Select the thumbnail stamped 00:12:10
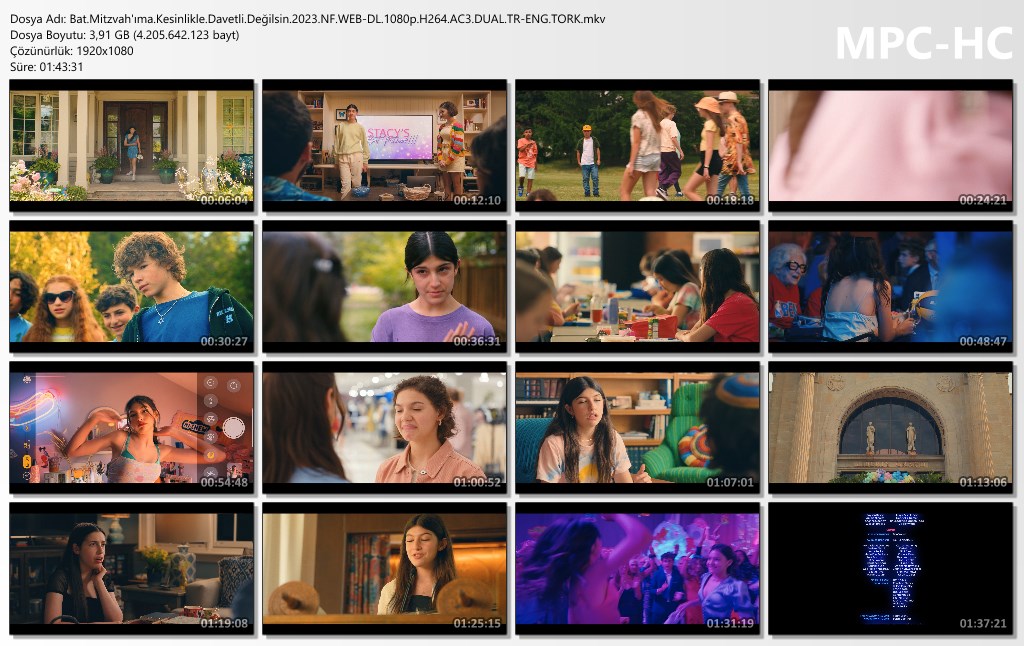 (384, 146)
